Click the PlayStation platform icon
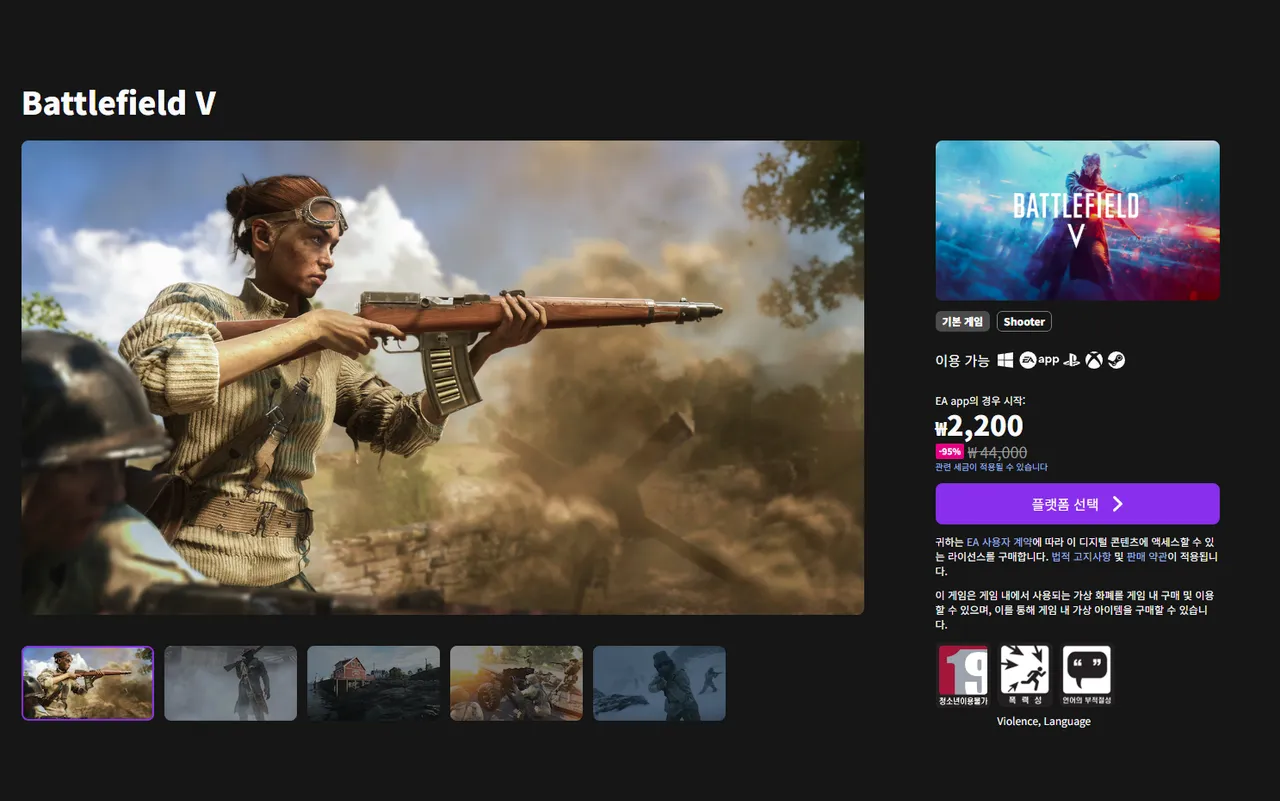Screen dimensions: 1280x801 point(1072,360)
